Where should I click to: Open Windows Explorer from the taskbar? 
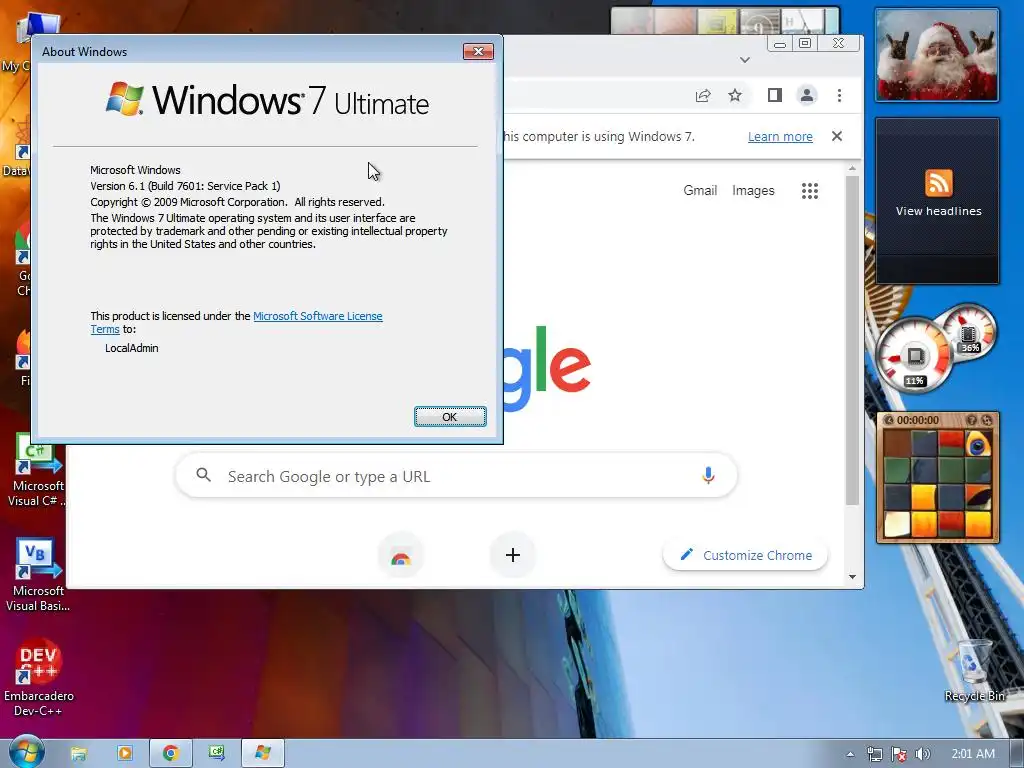click(79, 753)
